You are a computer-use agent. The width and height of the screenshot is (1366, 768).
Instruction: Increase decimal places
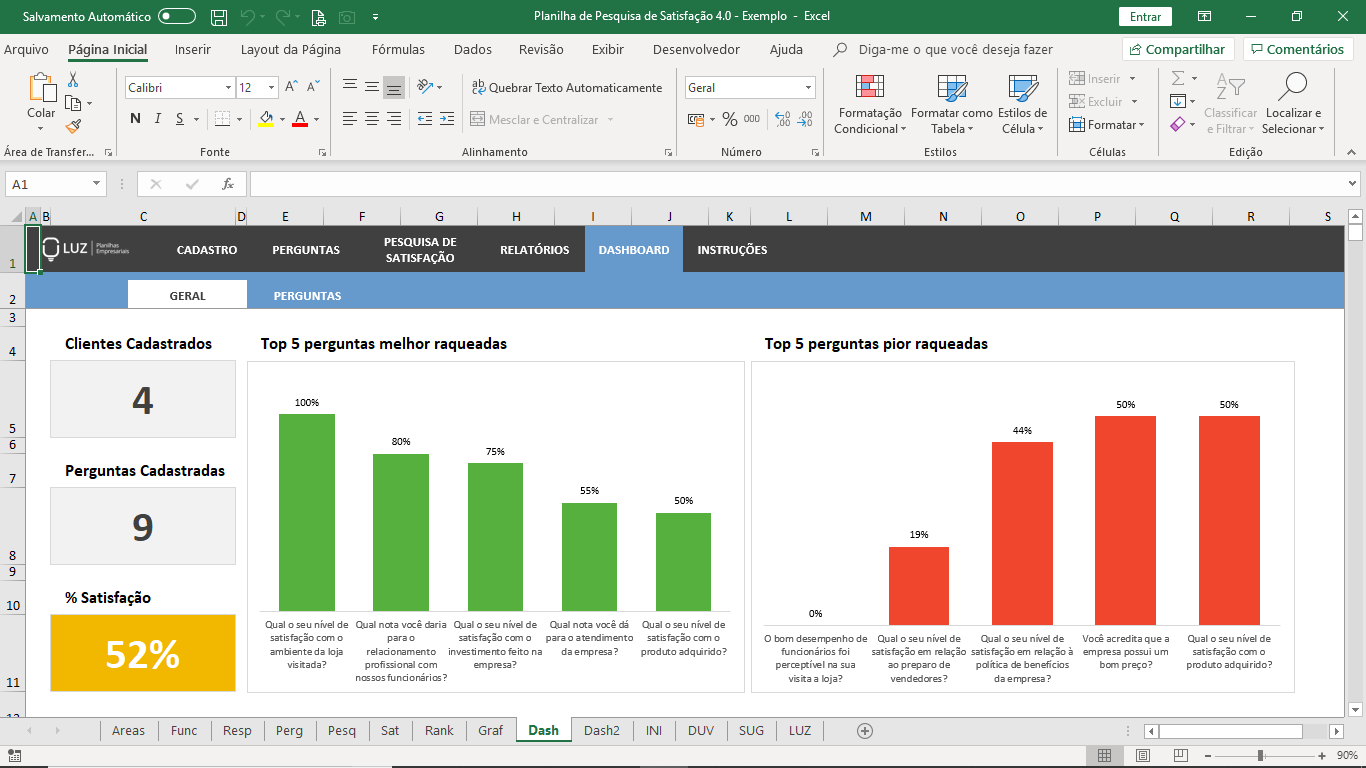(x=781, y=119)
